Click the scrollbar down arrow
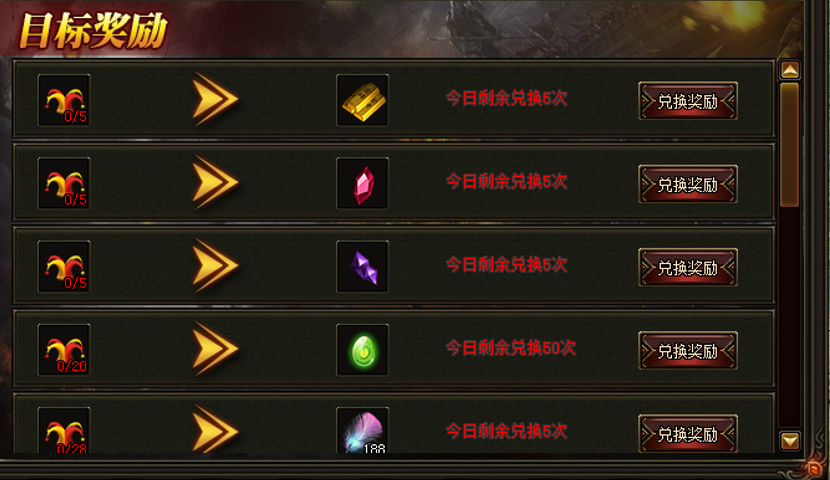Screen dimensions: 830x480 (790, 440)
